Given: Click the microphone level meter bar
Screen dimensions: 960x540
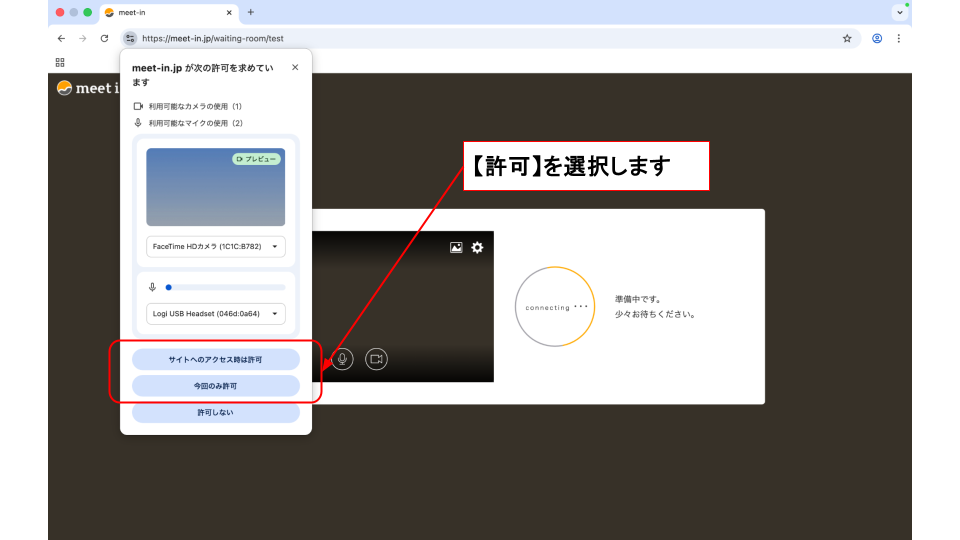Looking at the screenshot, I should [x=226, y=287].
